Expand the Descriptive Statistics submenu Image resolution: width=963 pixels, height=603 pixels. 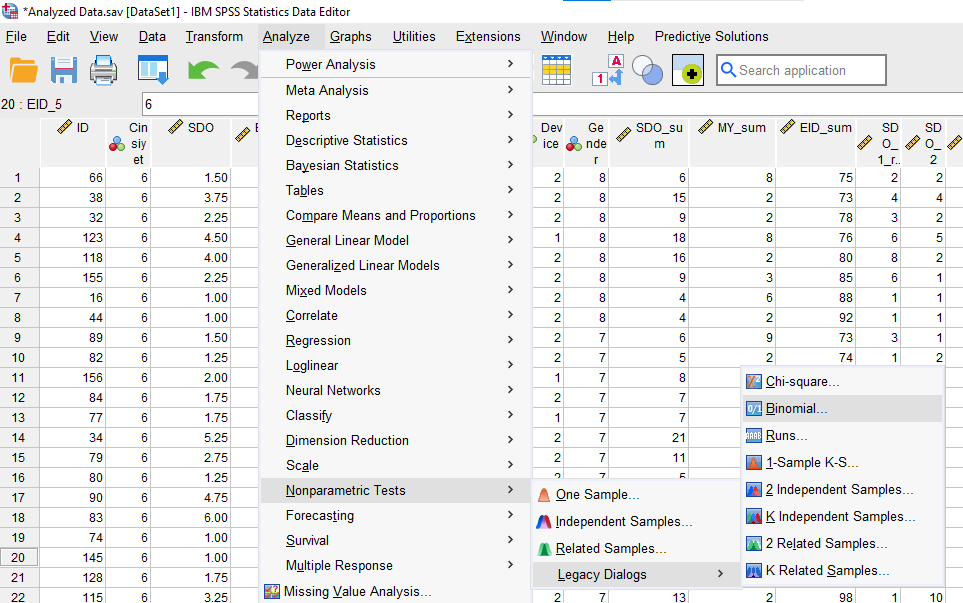coord(395,140)
